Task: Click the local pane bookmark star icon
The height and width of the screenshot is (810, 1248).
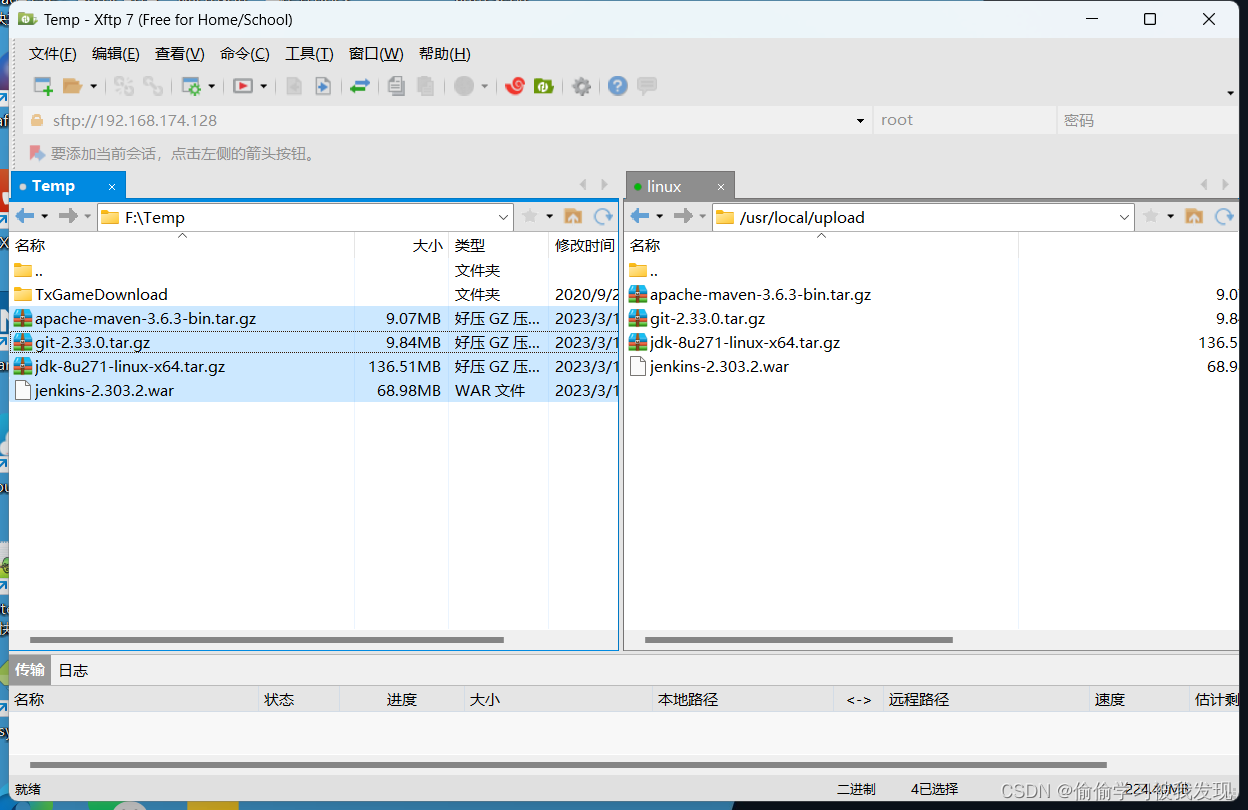Action: (x=530, y=216)
